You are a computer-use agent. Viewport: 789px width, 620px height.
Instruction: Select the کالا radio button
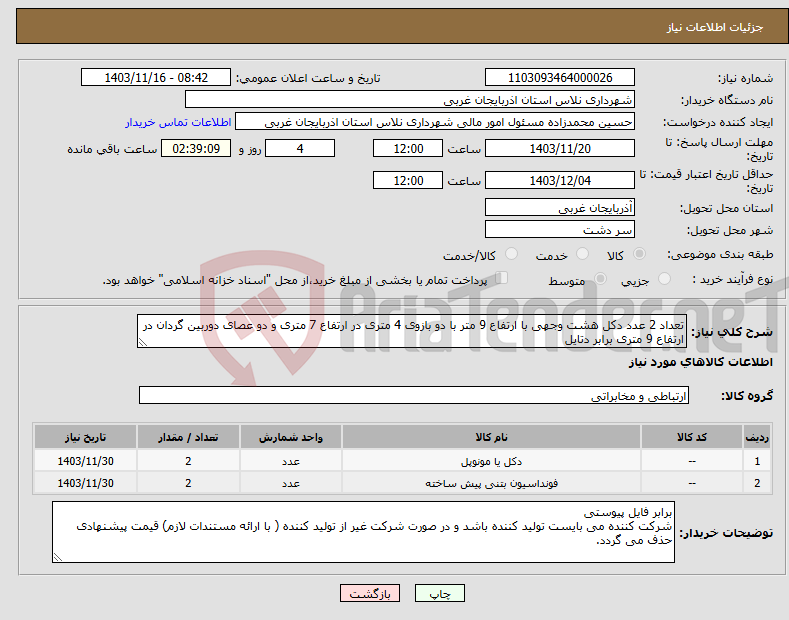[x=639, y=254]
